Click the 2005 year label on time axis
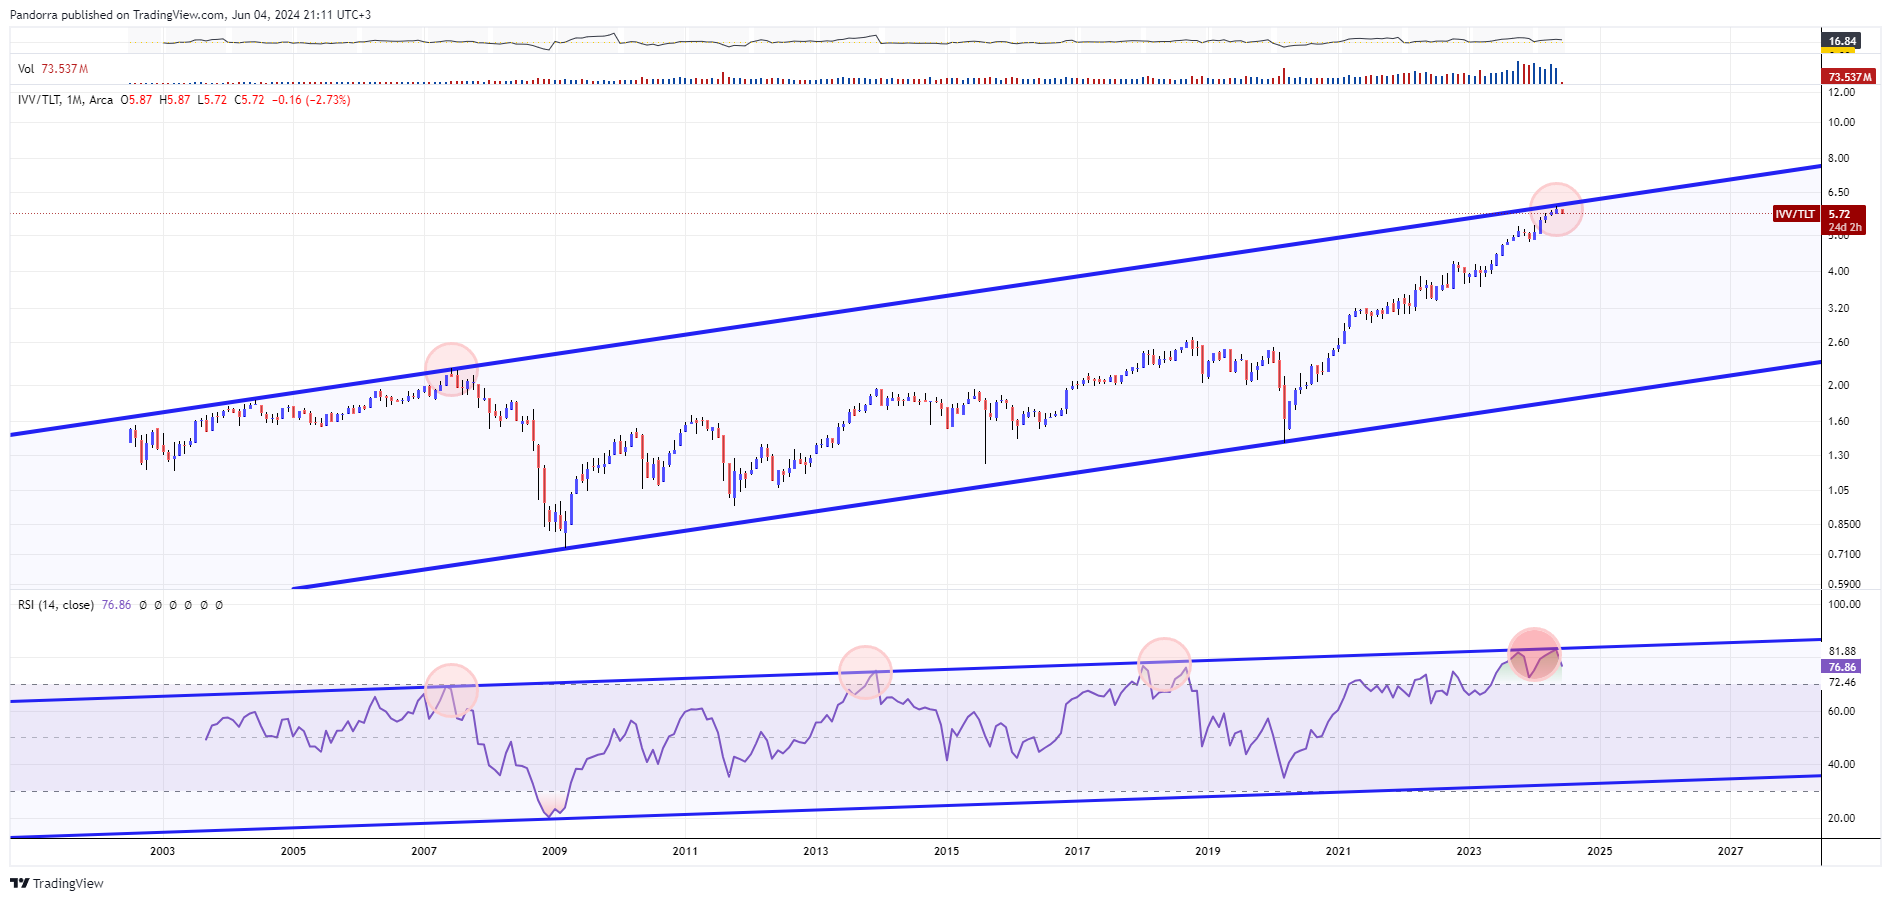This screenshot has width=1891, height=901. (x=293, y=851)
